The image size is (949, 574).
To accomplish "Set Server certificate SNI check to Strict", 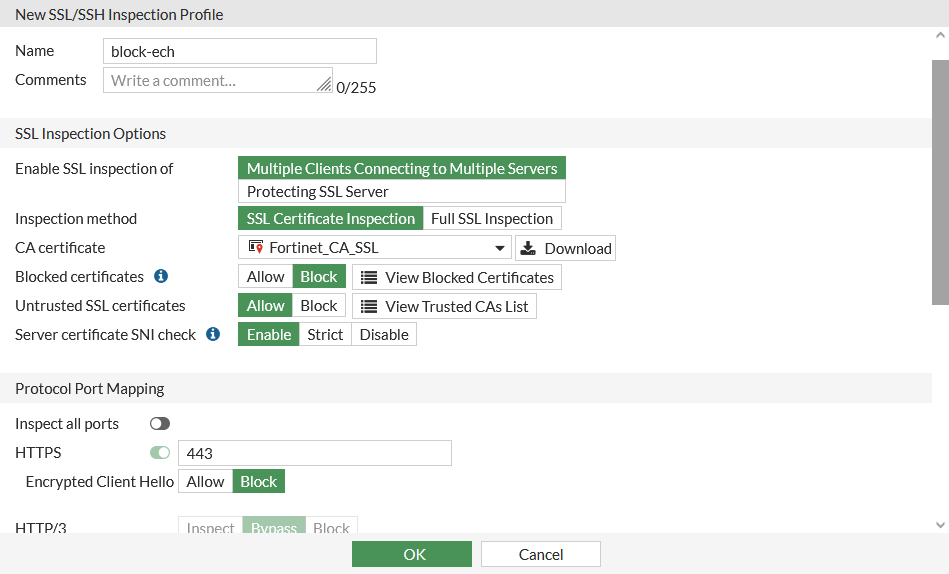I will 325,334.
